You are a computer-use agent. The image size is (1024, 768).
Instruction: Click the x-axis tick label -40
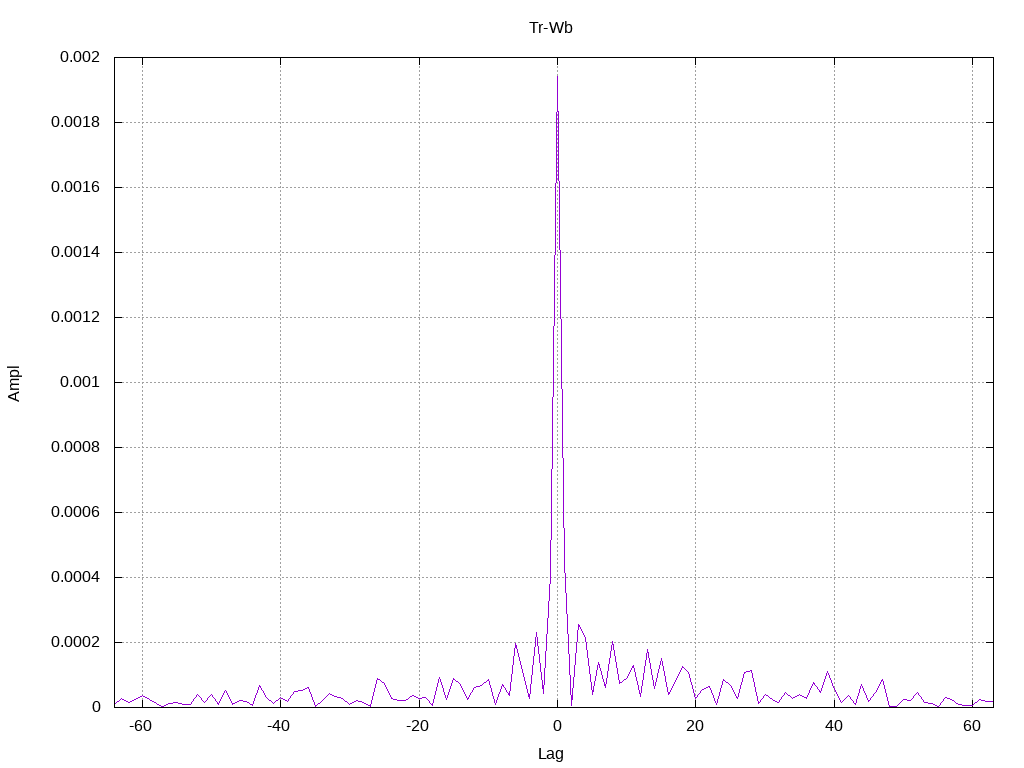click(278, 726)
